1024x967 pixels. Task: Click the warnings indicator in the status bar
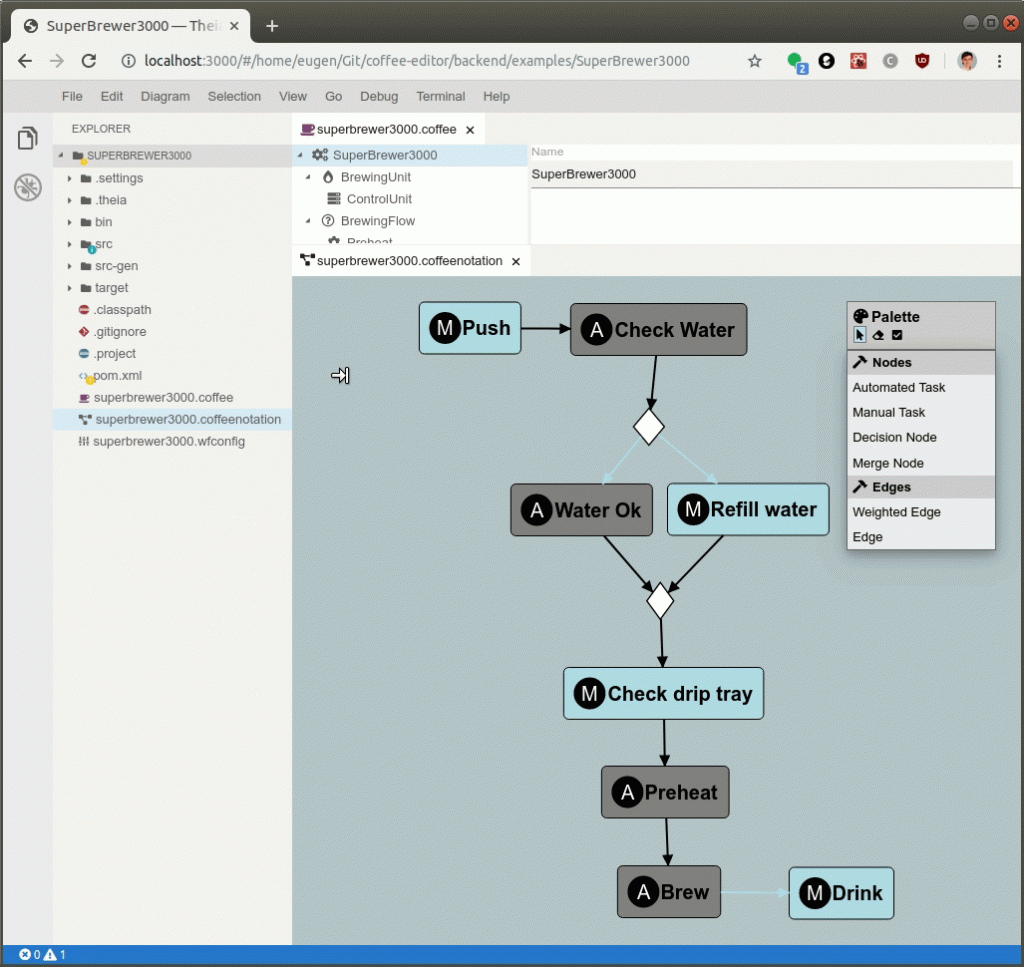48,955
